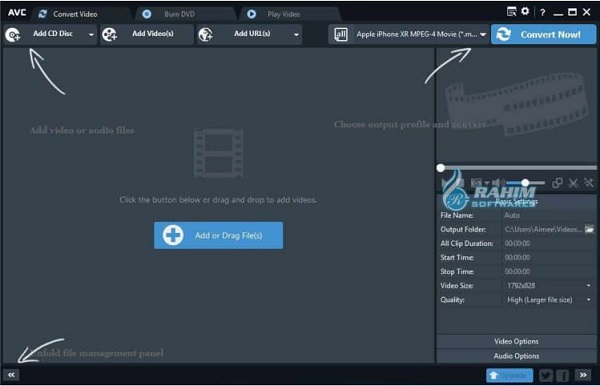The width and height of the screenshot is (600, 386).
Task: Click the Add or Drag File(s) button
Action: (x=218, y=235)
